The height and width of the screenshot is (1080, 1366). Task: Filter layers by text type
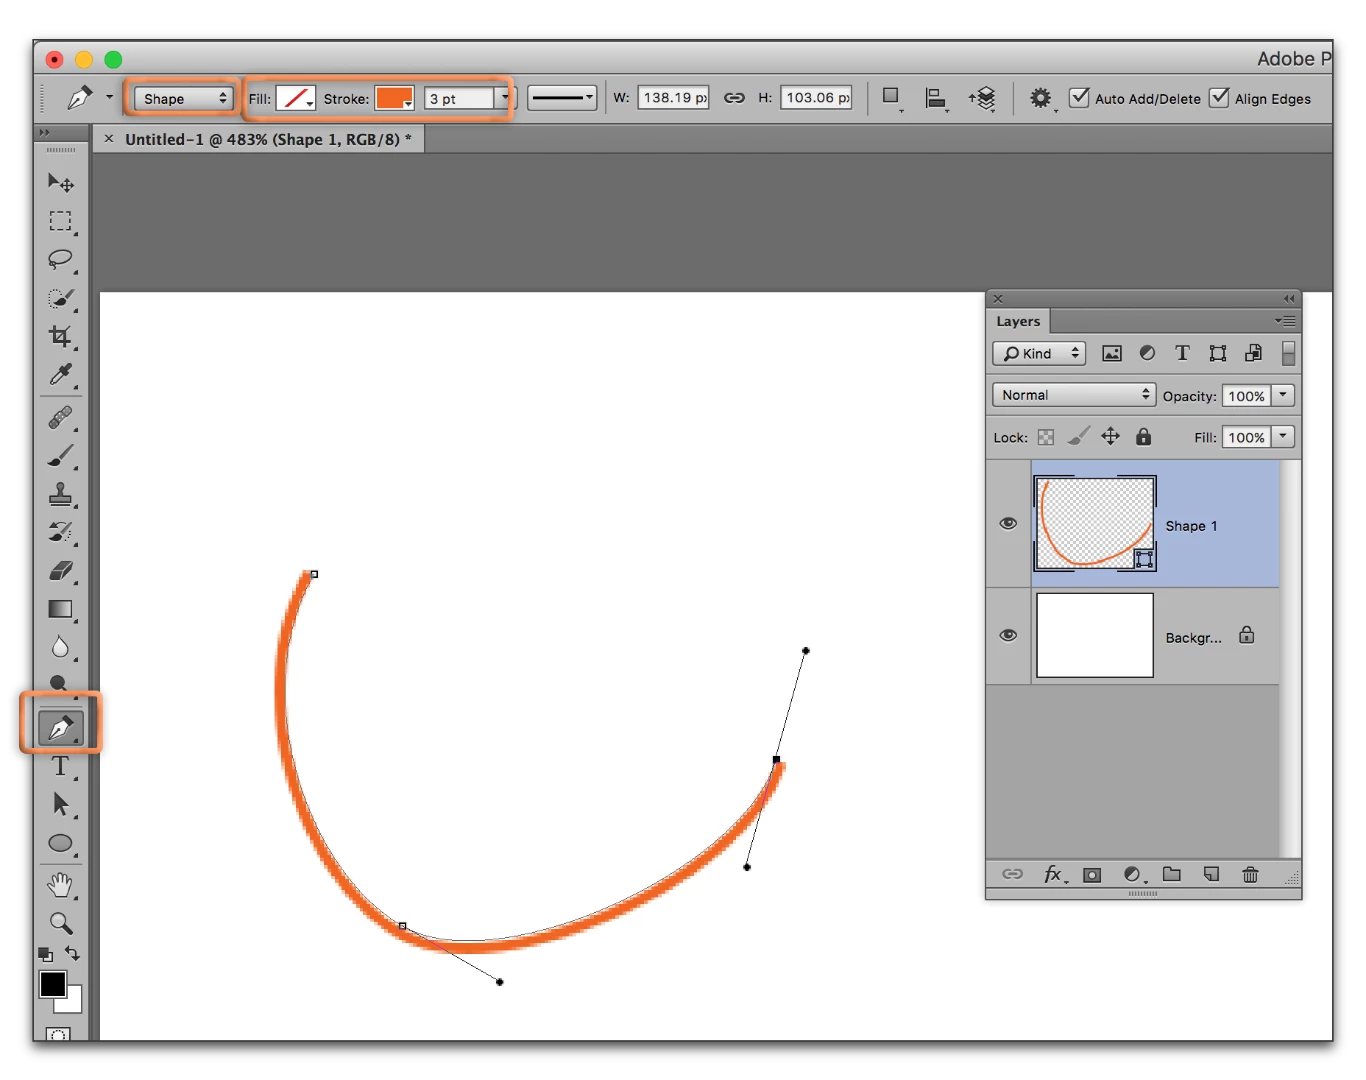pyautogui.click(x=1182, y=353)
